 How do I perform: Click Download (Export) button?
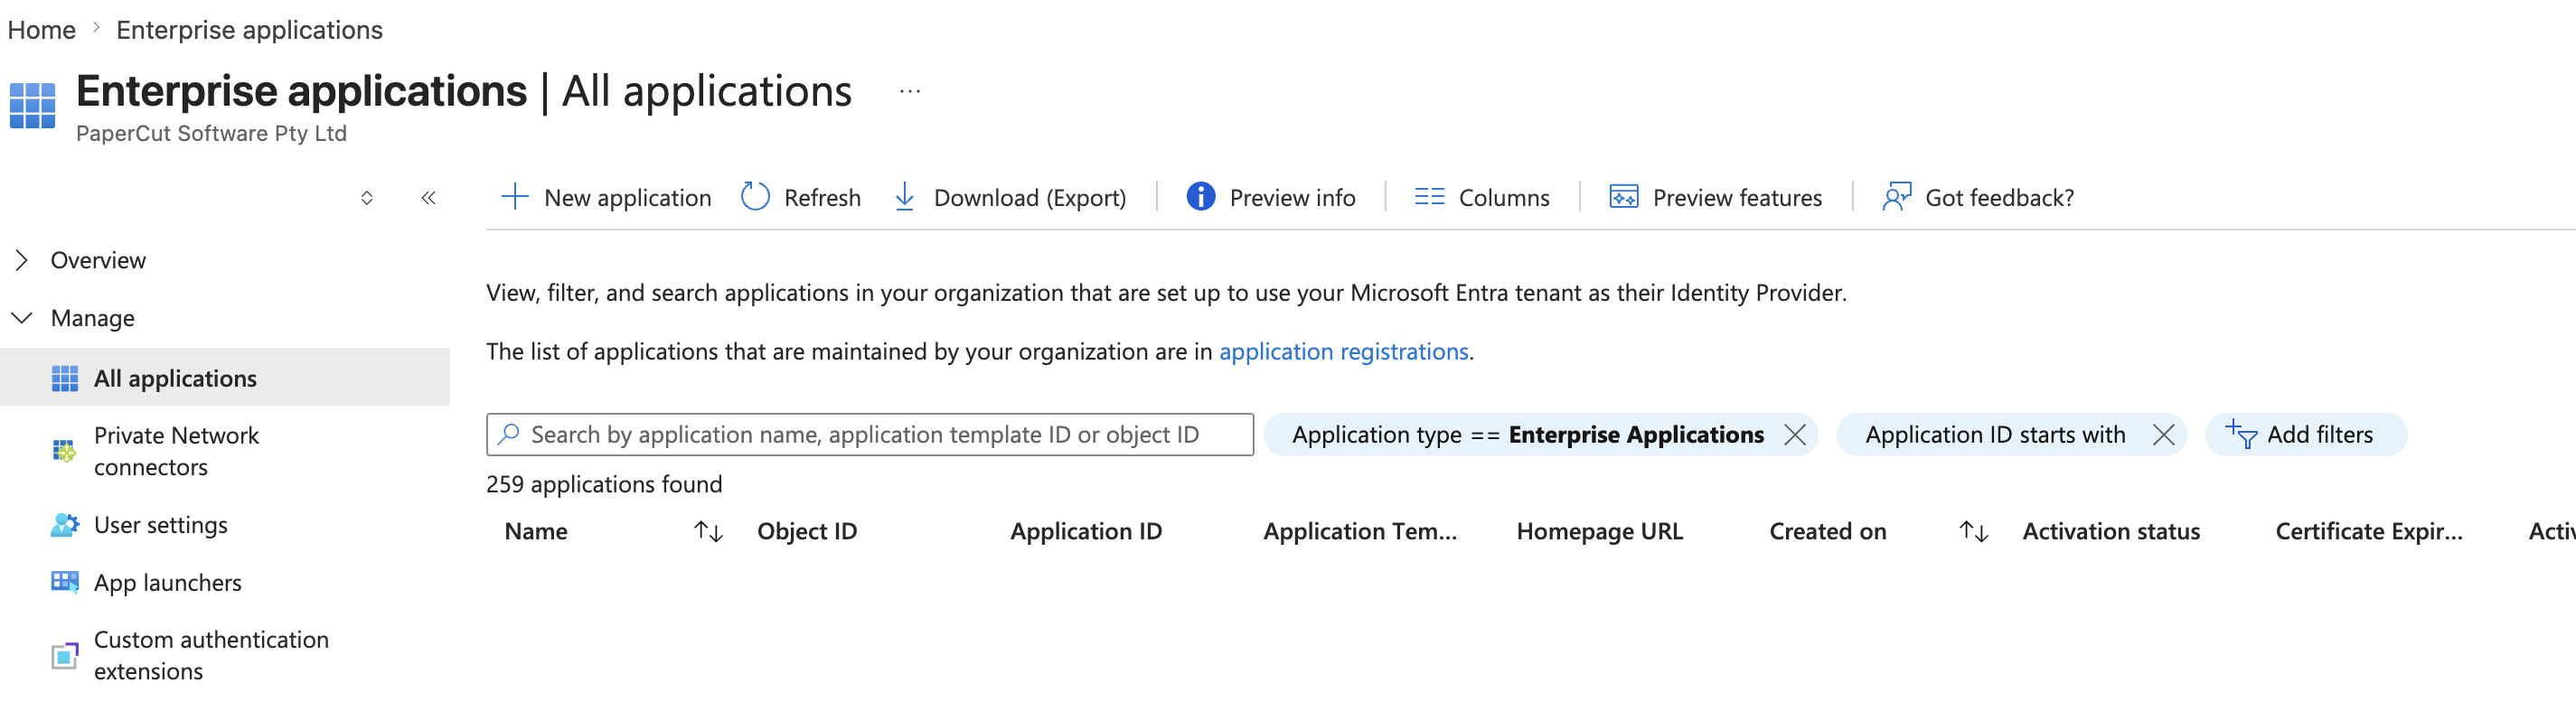[x=1010, y=197]
